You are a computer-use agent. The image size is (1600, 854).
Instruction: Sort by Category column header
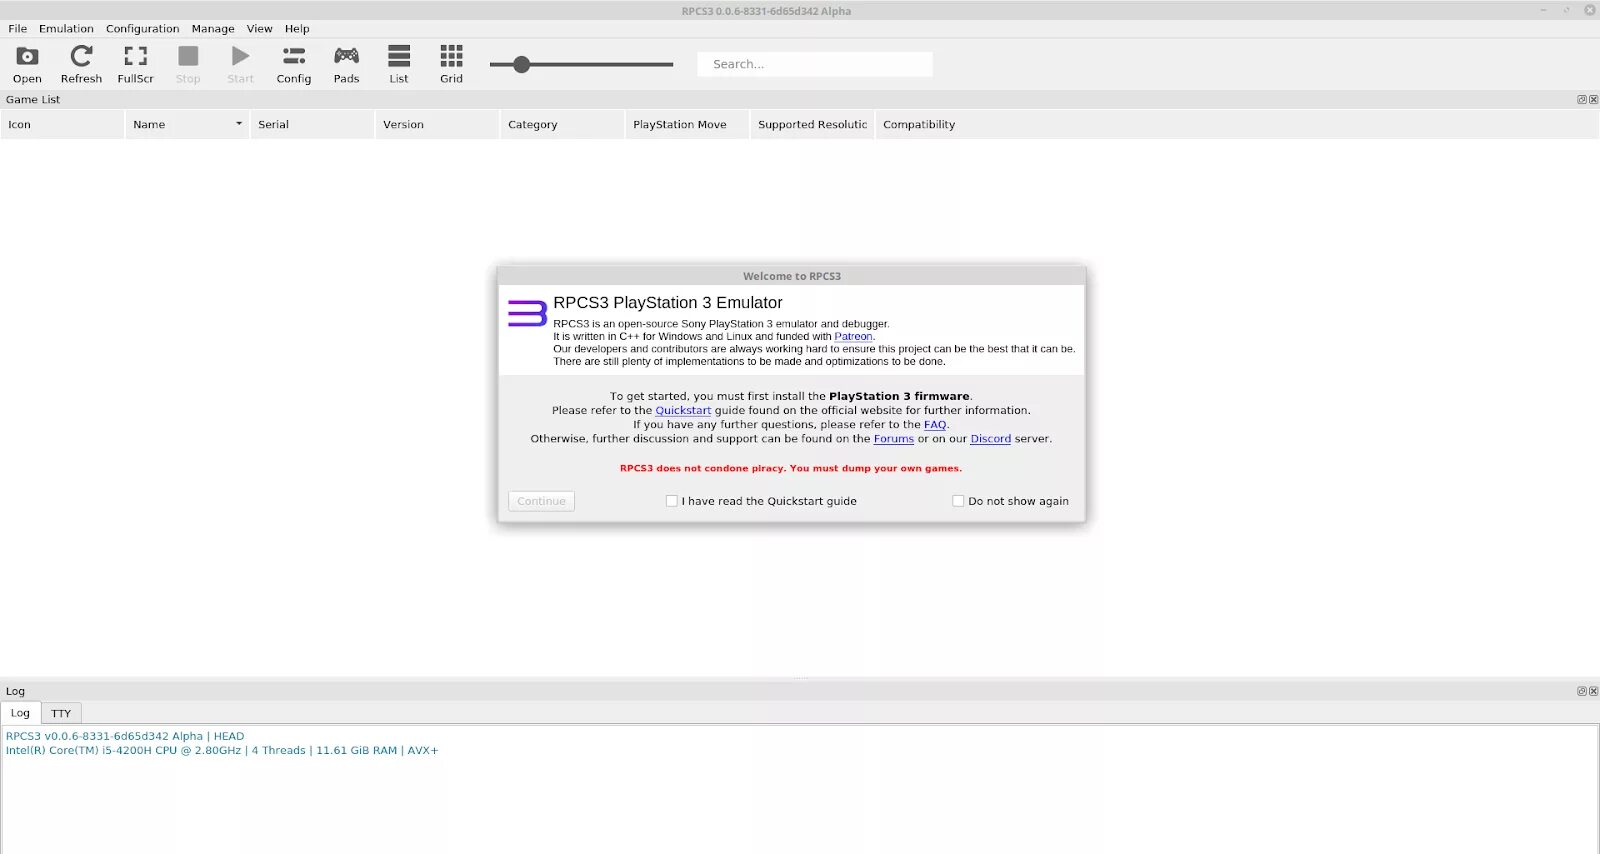click(562, 125)
